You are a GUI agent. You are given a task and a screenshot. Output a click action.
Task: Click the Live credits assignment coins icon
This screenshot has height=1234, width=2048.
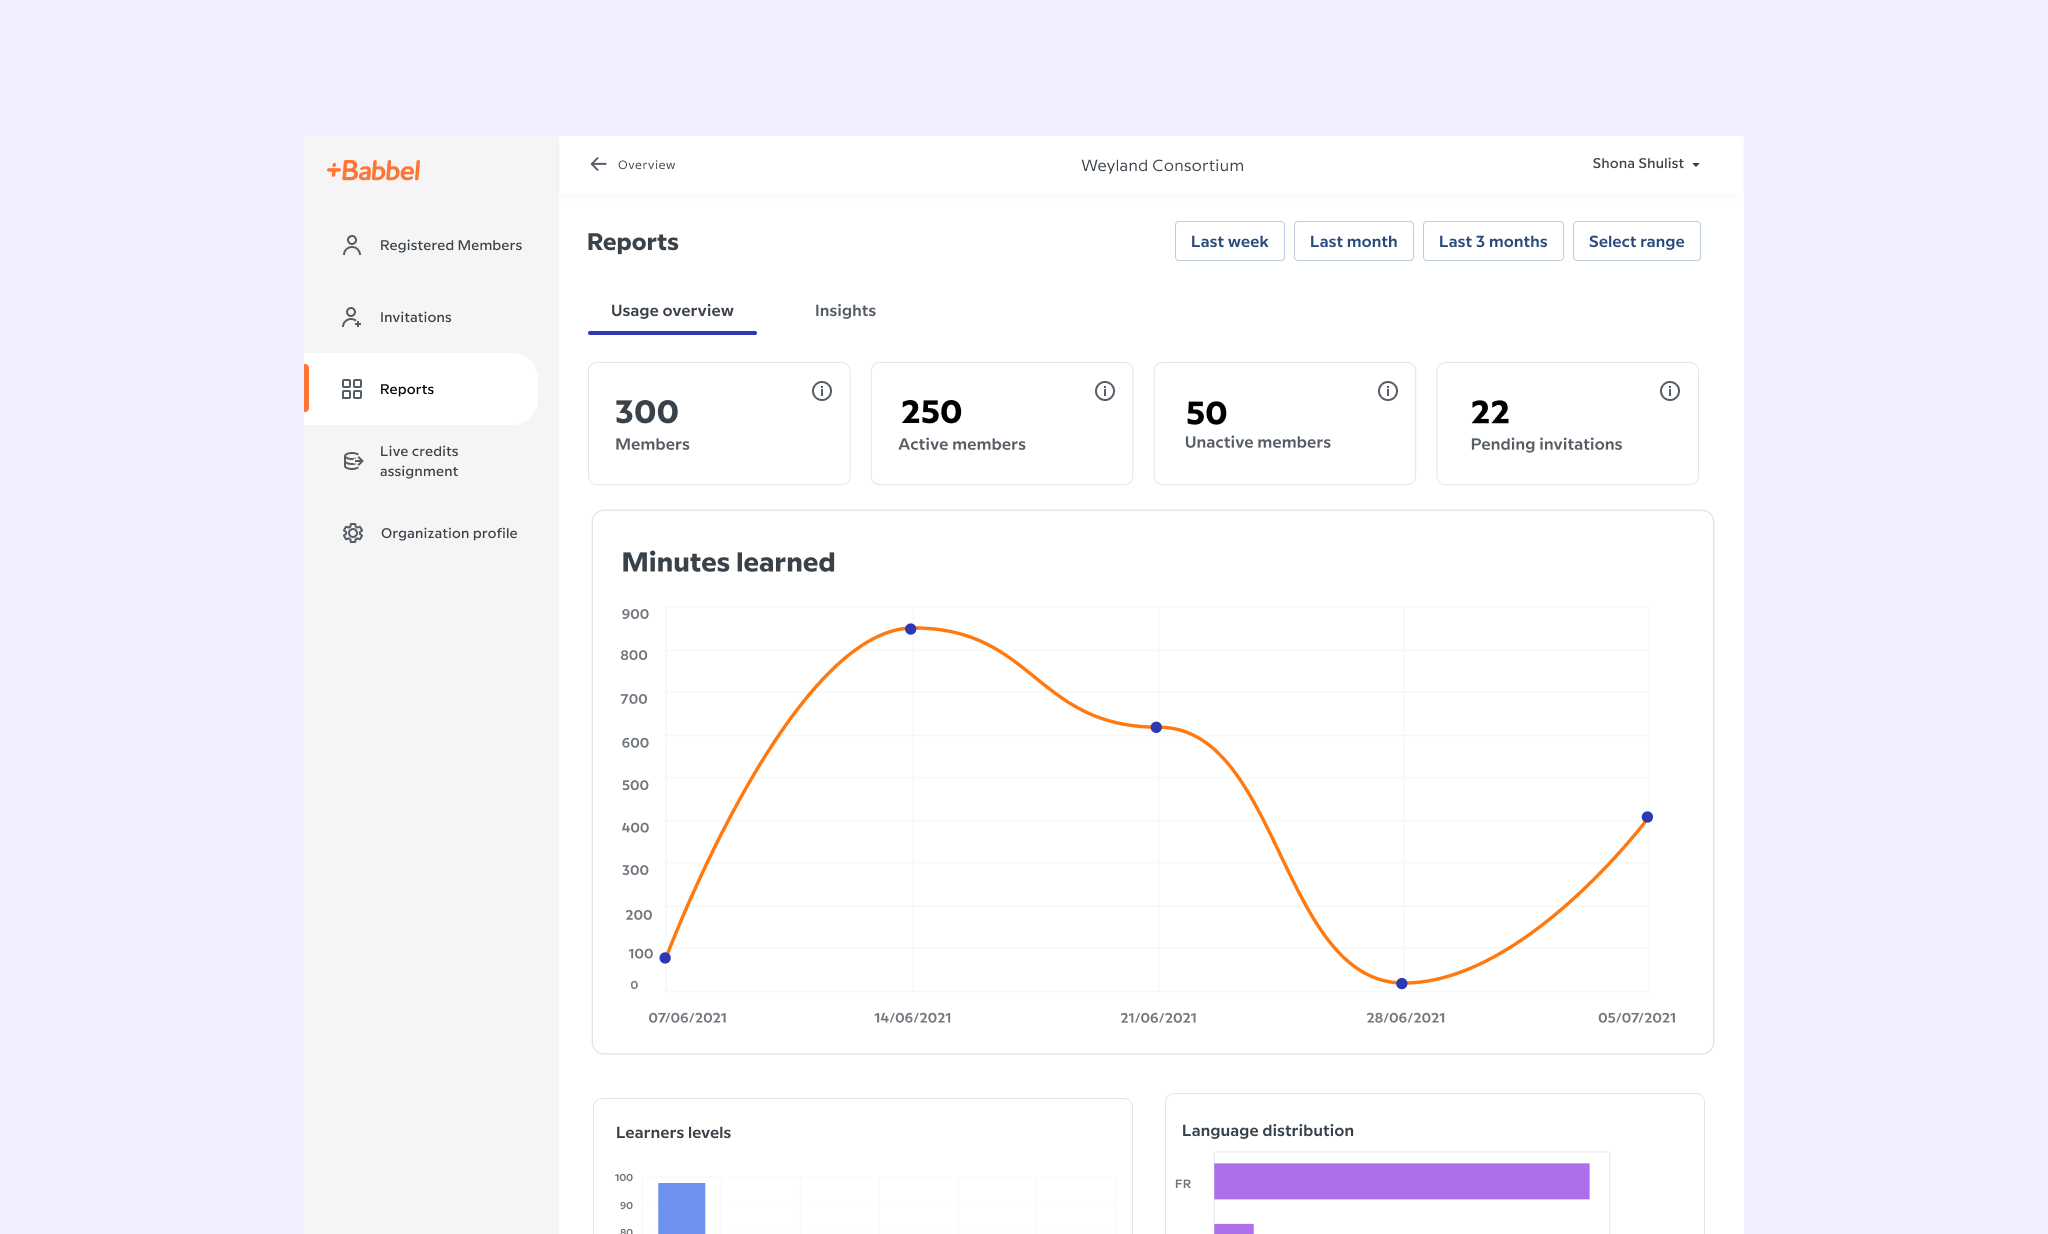point(352,461)
